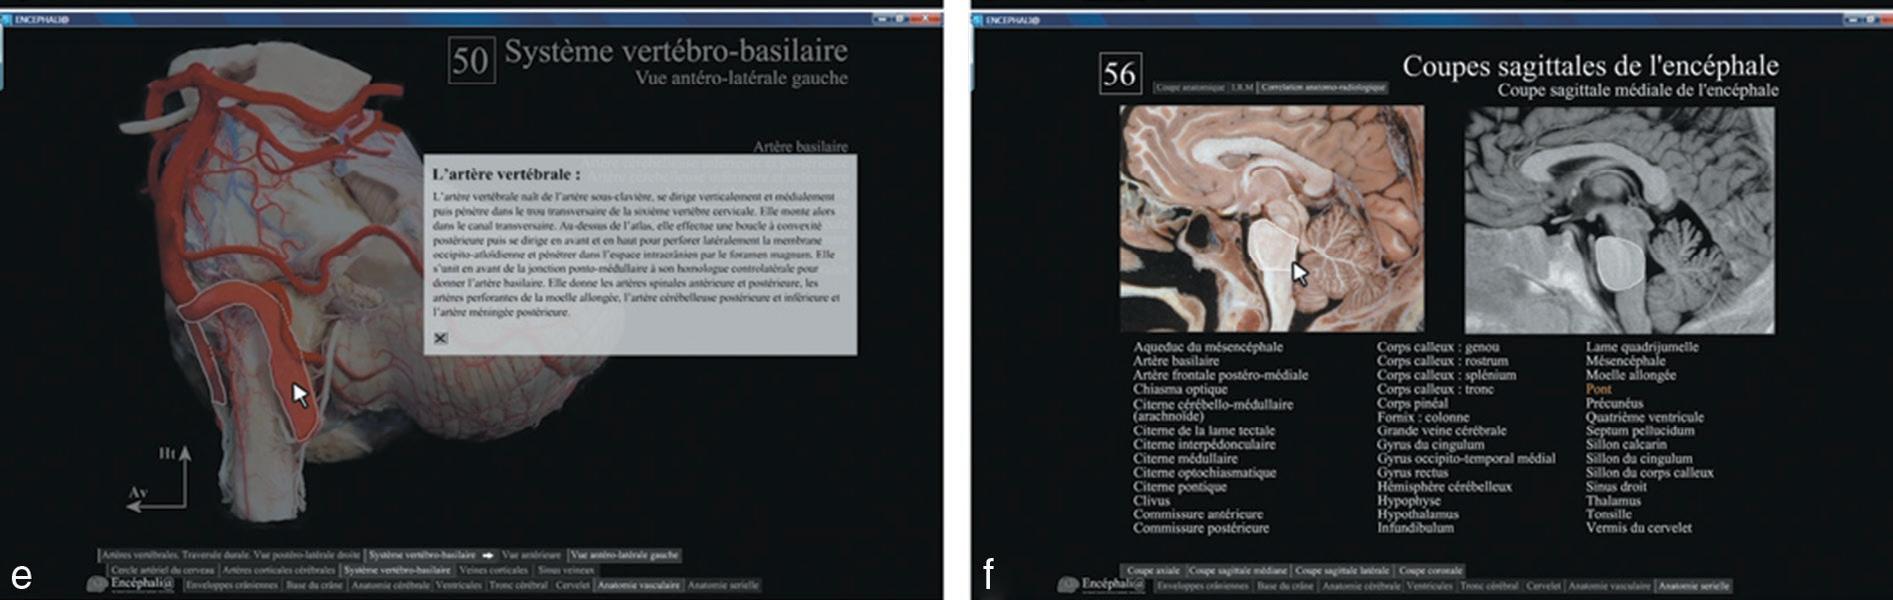Screen dimensions: 1893x600
Task: Open the Vue antéro-latérale gauche tab
Action: click(x=624, y=555)
